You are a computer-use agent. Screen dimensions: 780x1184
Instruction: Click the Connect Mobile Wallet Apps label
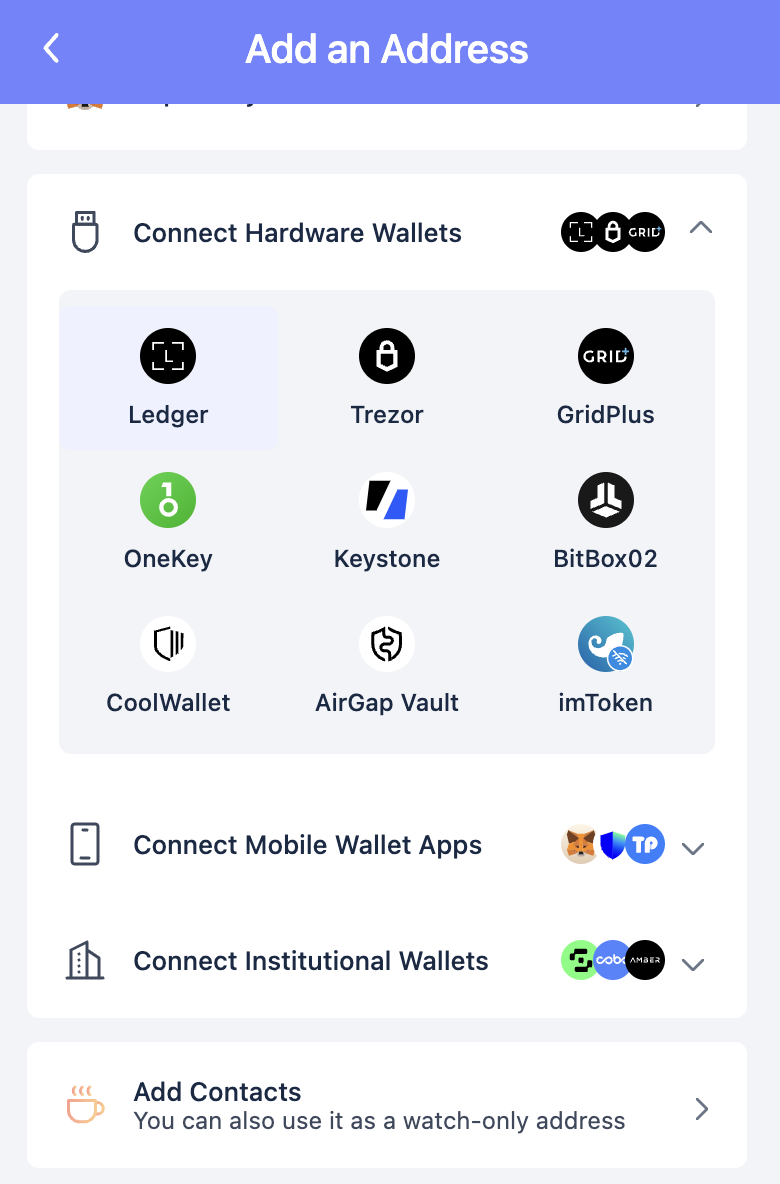[x=307, y=845]
